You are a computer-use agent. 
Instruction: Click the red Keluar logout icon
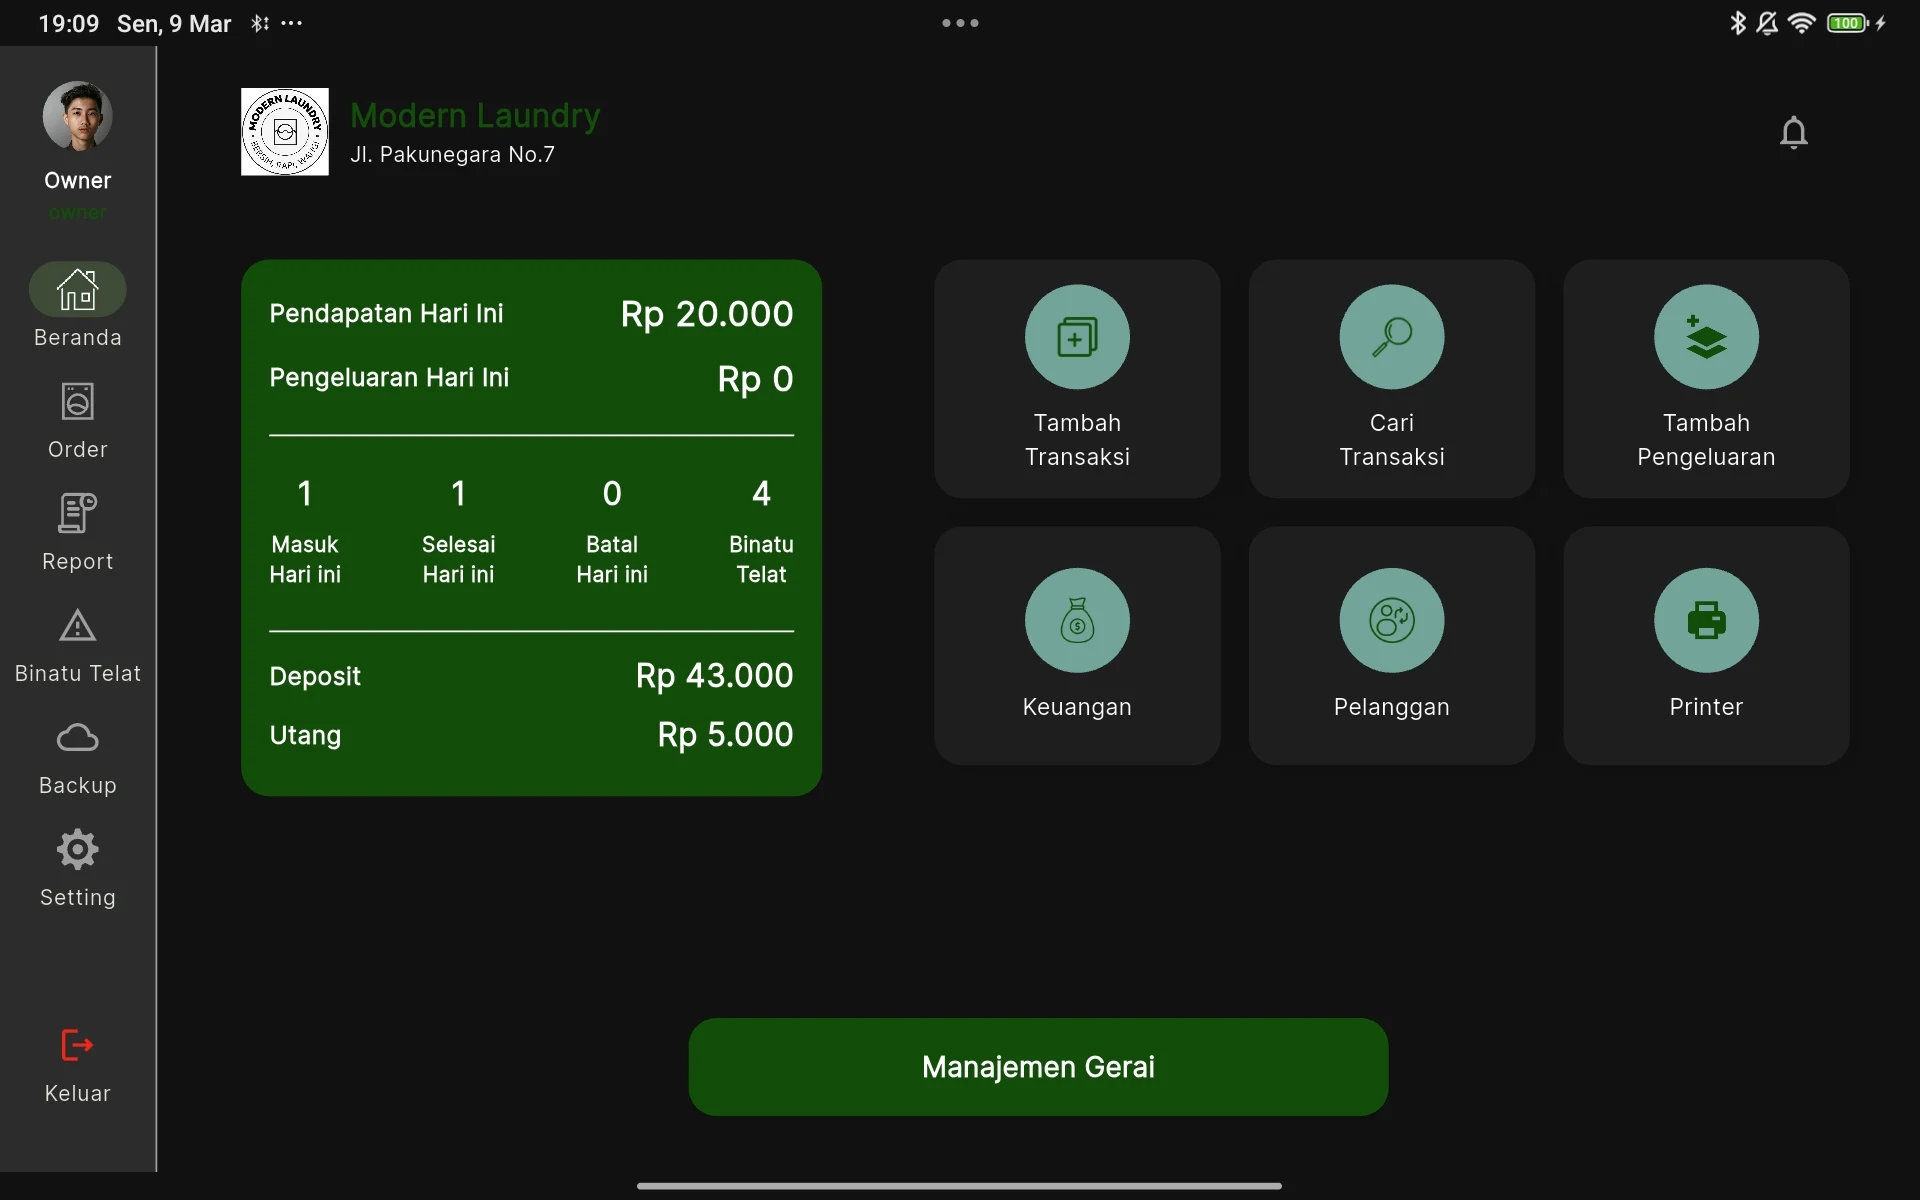click(x=77, y=1045)
